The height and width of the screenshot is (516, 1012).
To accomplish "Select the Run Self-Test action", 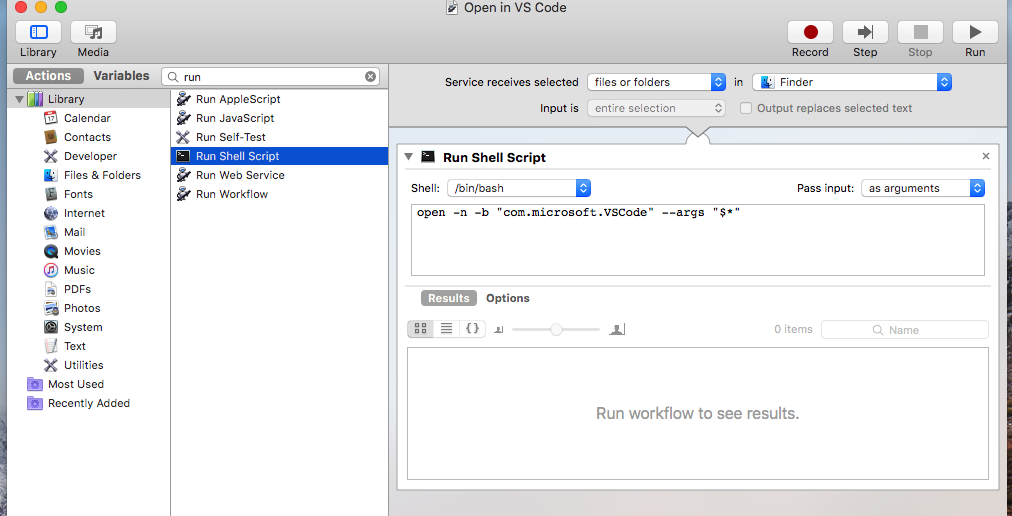I will (279, 137).
